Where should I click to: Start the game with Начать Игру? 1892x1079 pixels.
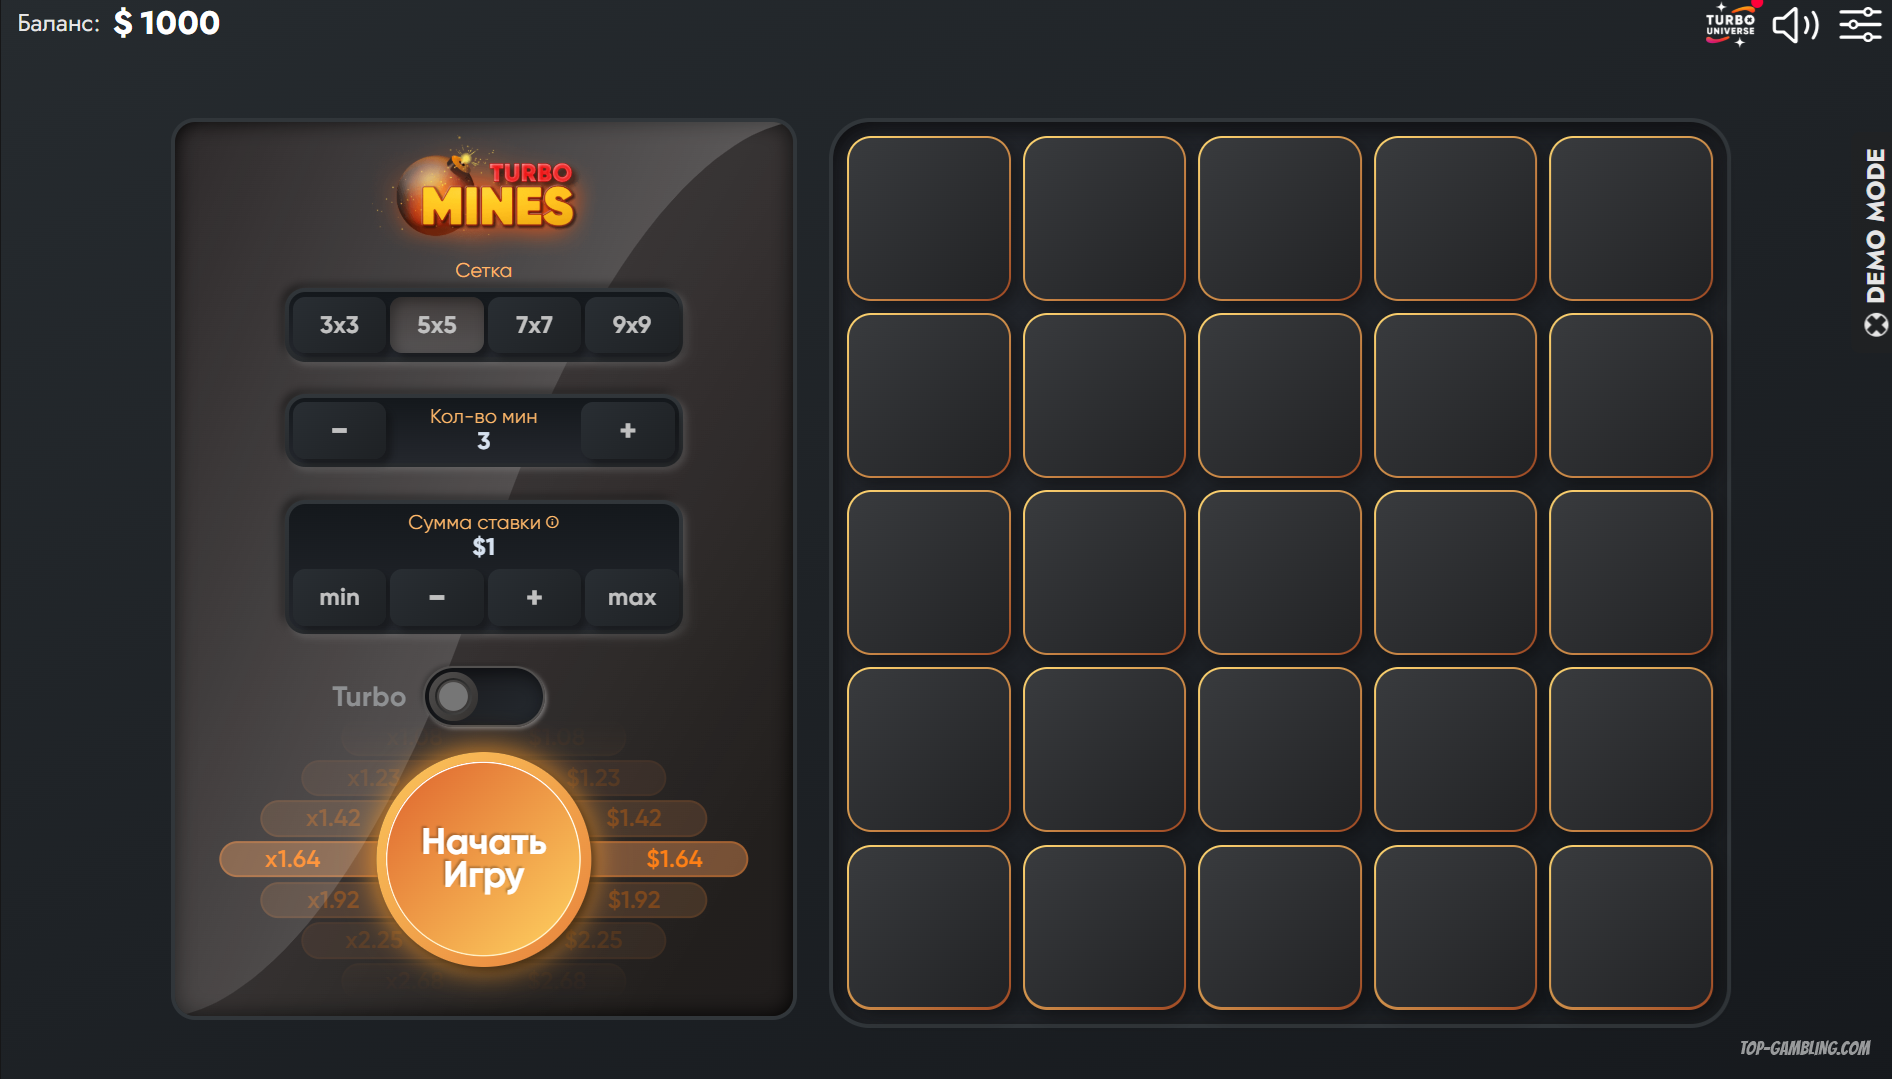coord(484,859)
